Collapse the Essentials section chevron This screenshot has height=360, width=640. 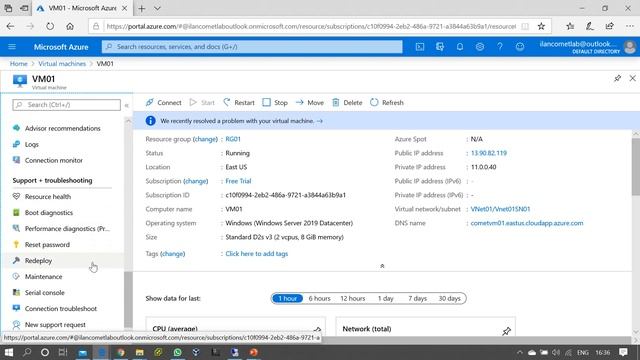coord(382,266)
